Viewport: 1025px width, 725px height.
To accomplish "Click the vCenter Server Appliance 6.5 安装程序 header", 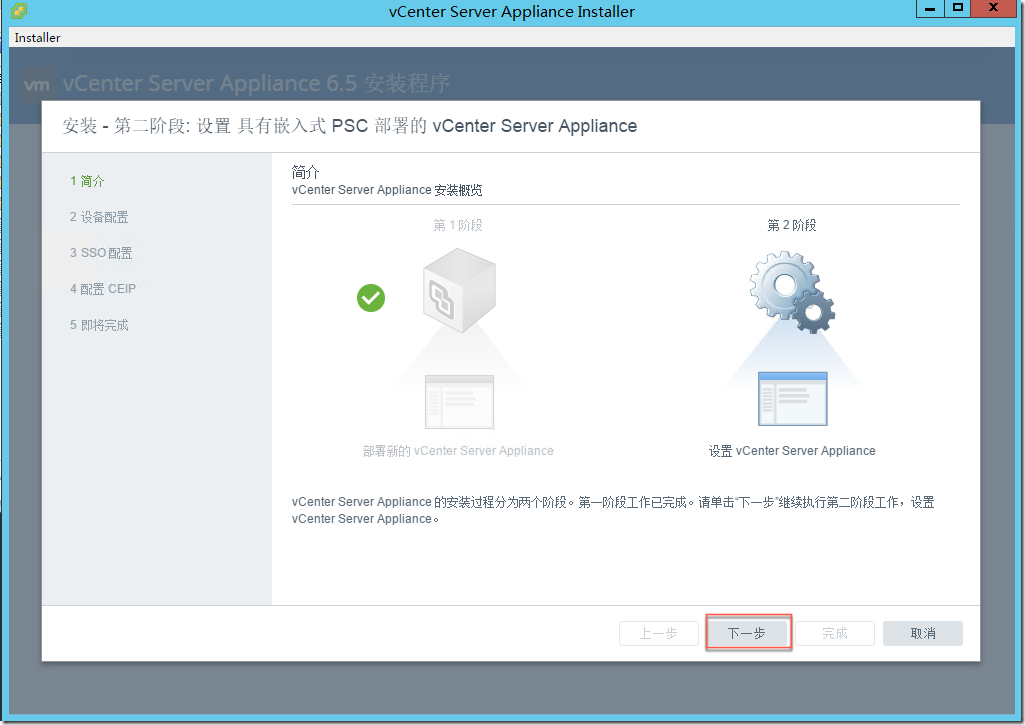I will 256,84.
